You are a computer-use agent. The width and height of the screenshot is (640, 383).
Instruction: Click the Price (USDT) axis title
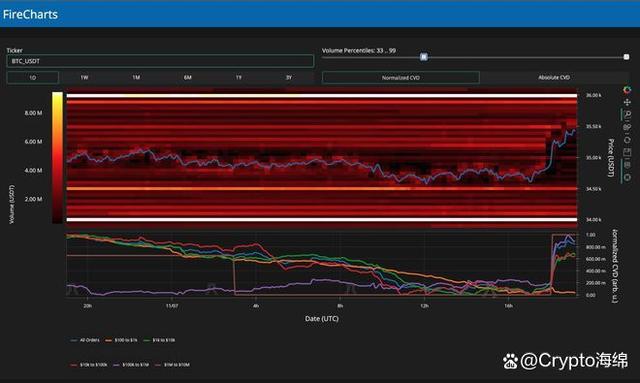[611, 158]
